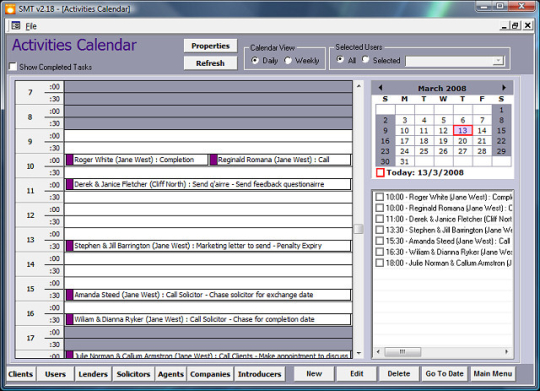Click task list scroll left arrow
This screenshot has height=391, width=540.
[x=378, y=352]
